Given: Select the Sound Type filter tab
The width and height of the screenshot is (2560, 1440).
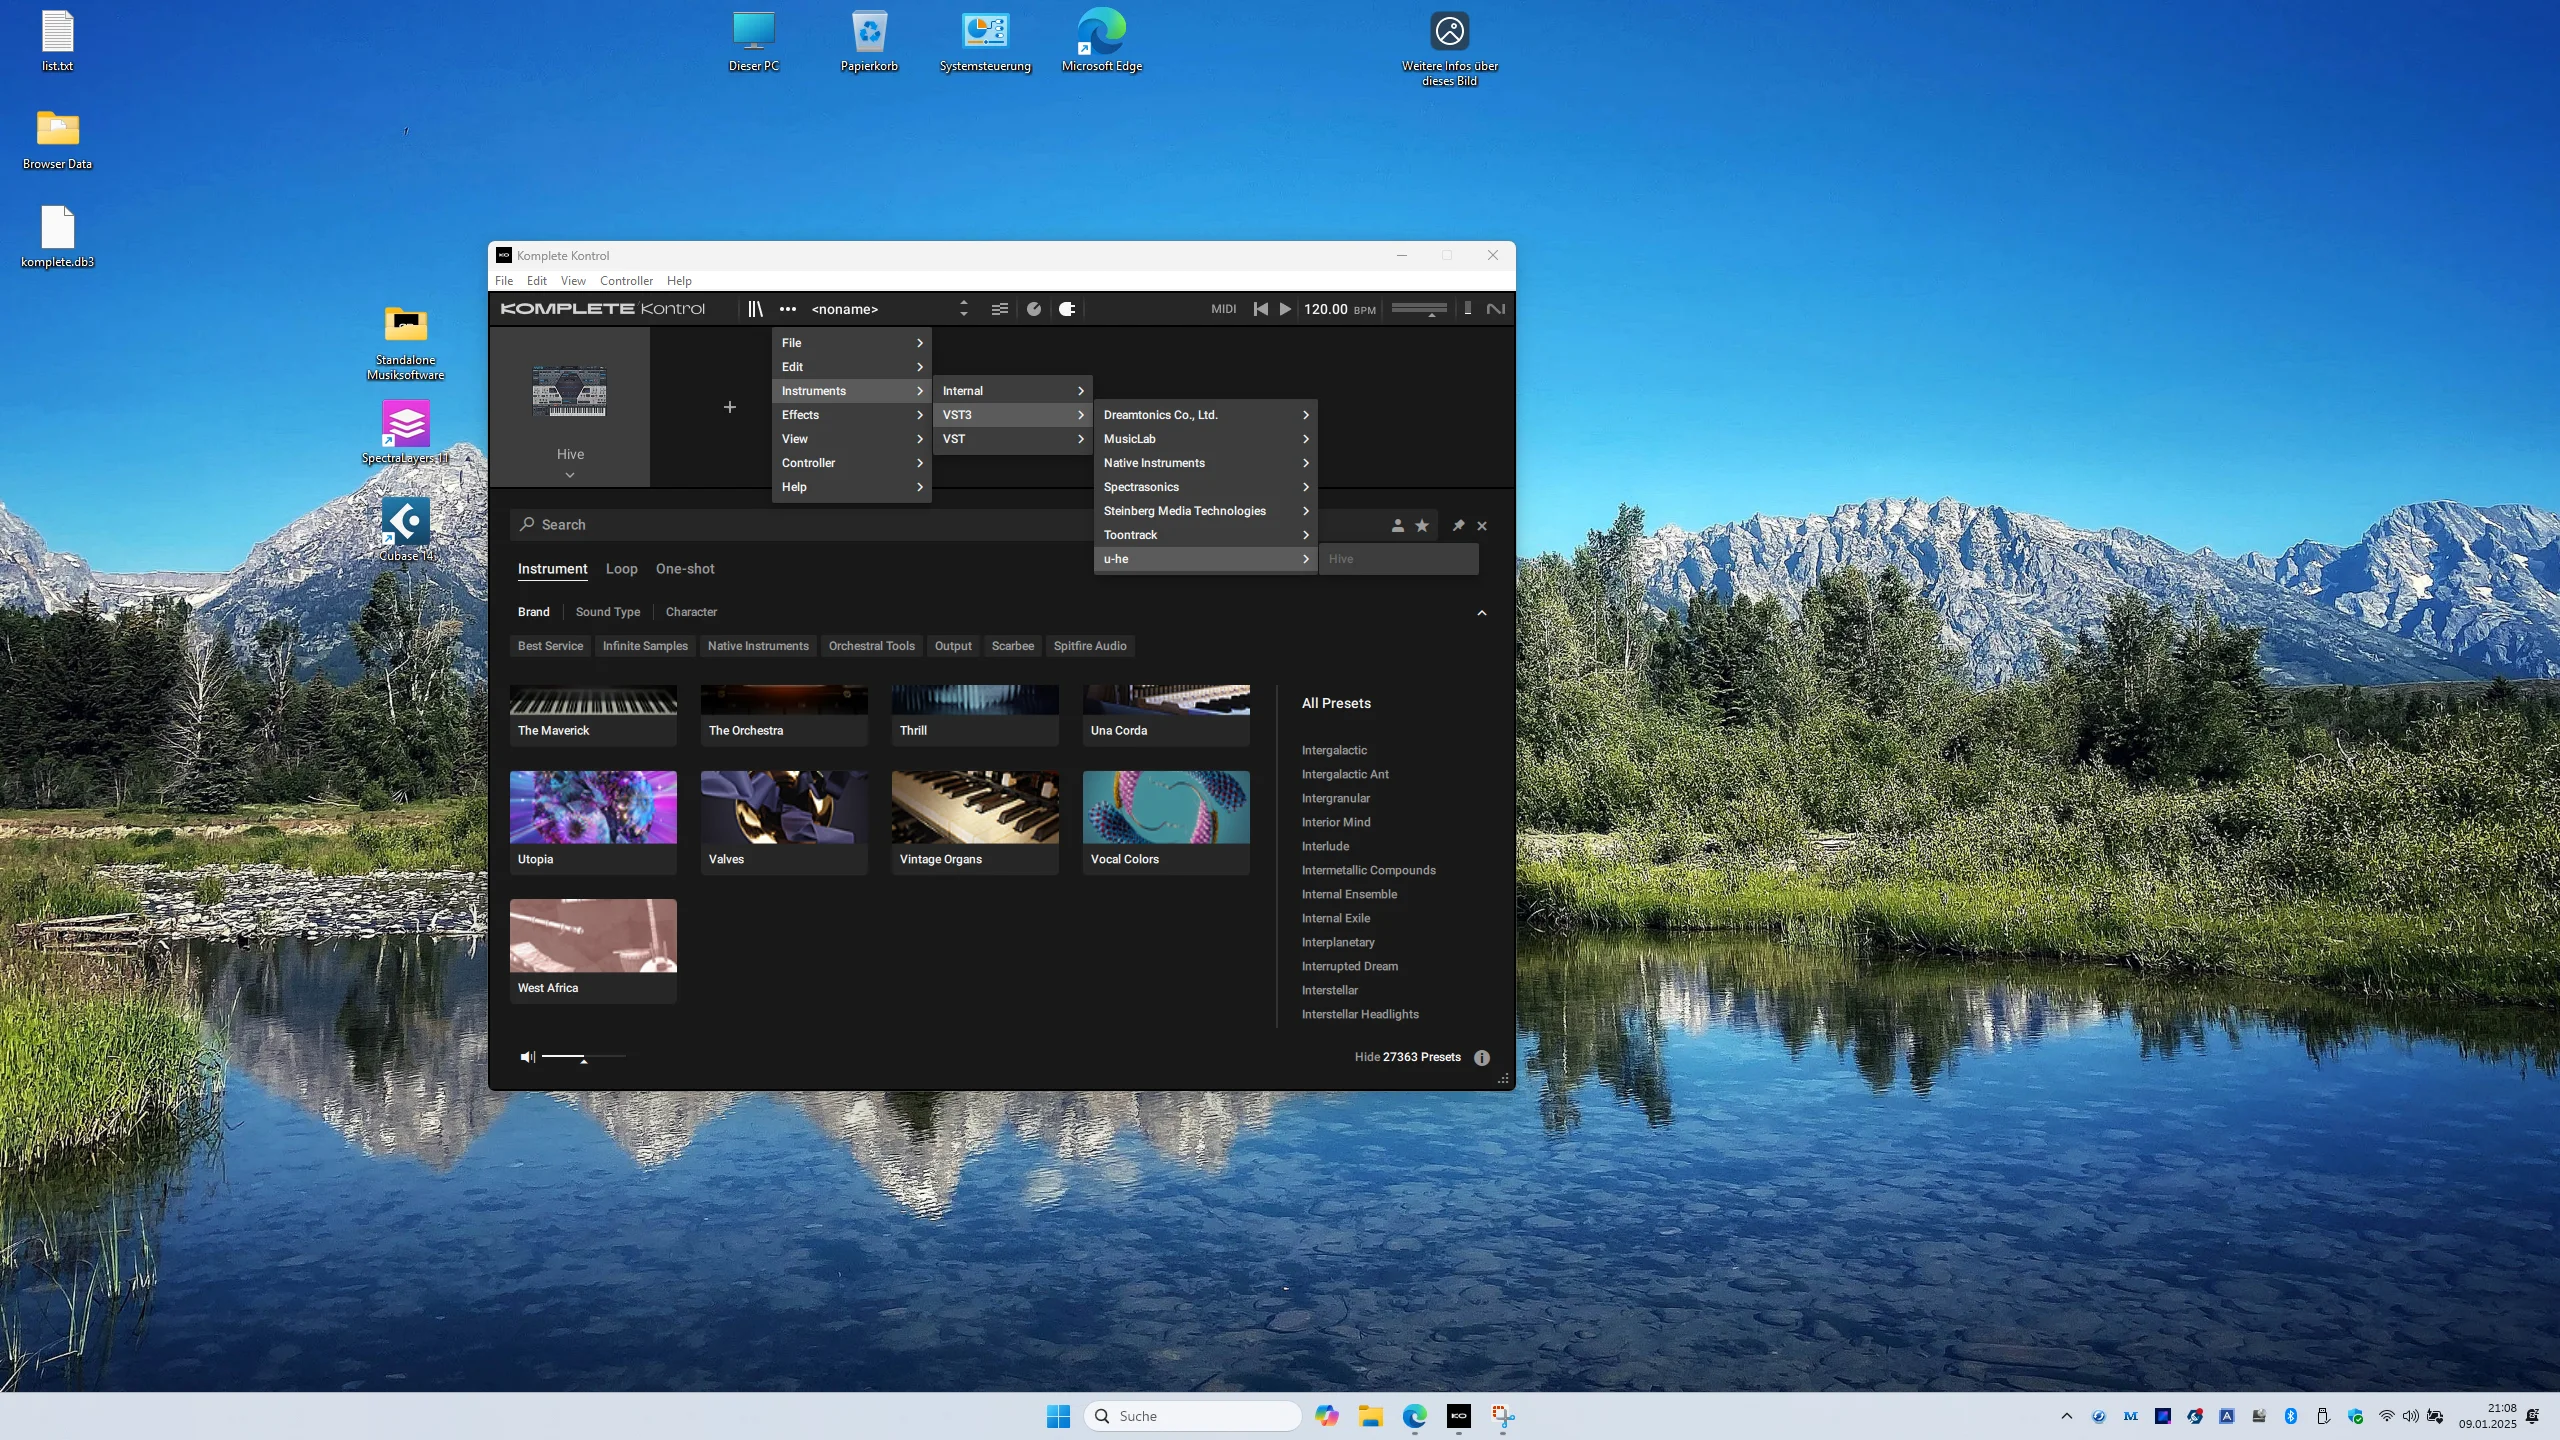Looking at the screenshot, I should 608,612.
